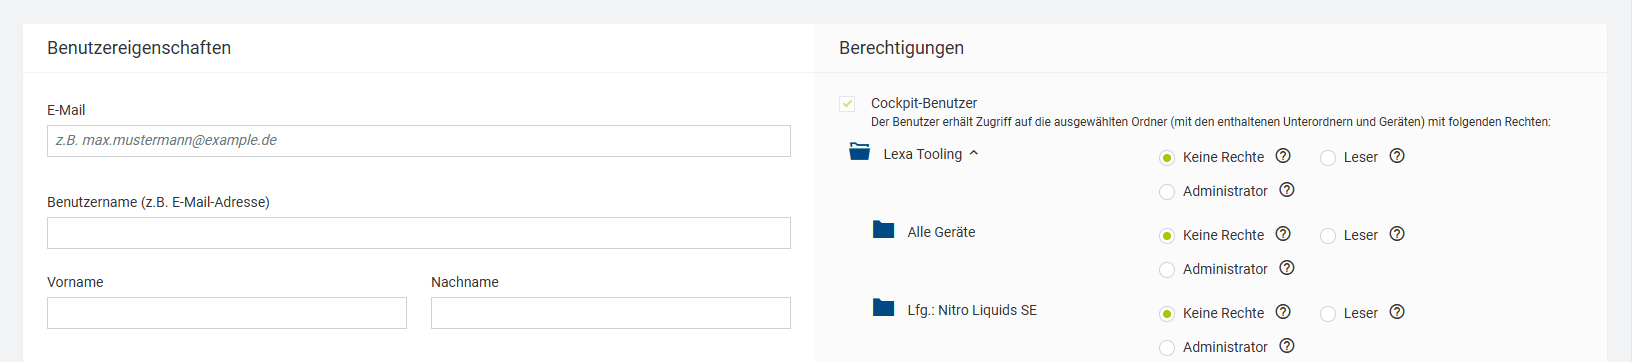Toggle the Cockpit-Benutzer checkbox
Screen dimensions: 1632x362
(x=847, y=104)
